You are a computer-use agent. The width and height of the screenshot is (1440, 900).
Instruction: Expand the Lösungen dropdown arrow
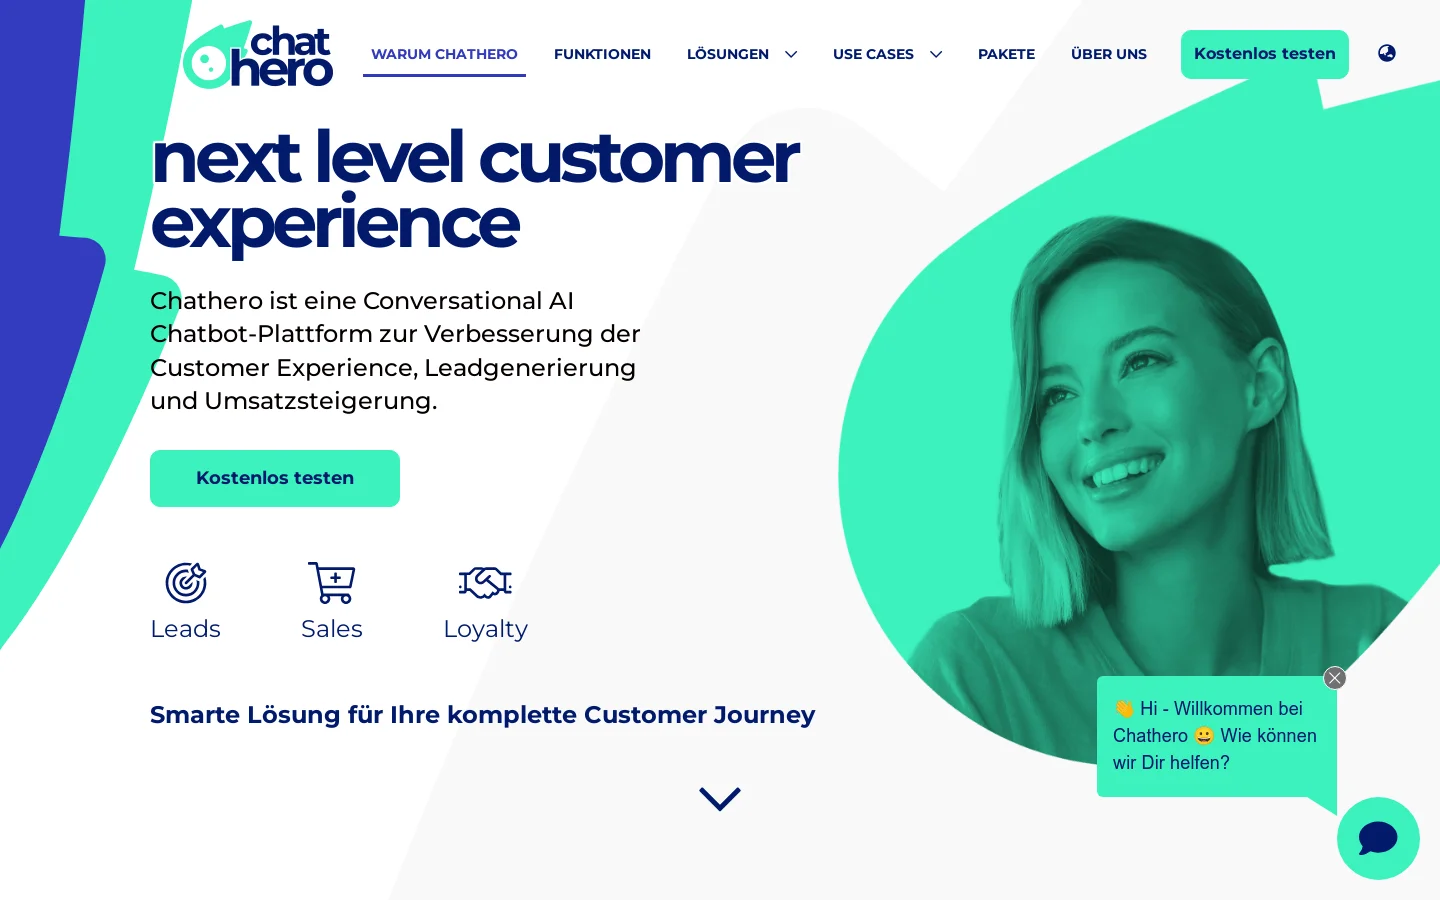click(x=791, y=54)
